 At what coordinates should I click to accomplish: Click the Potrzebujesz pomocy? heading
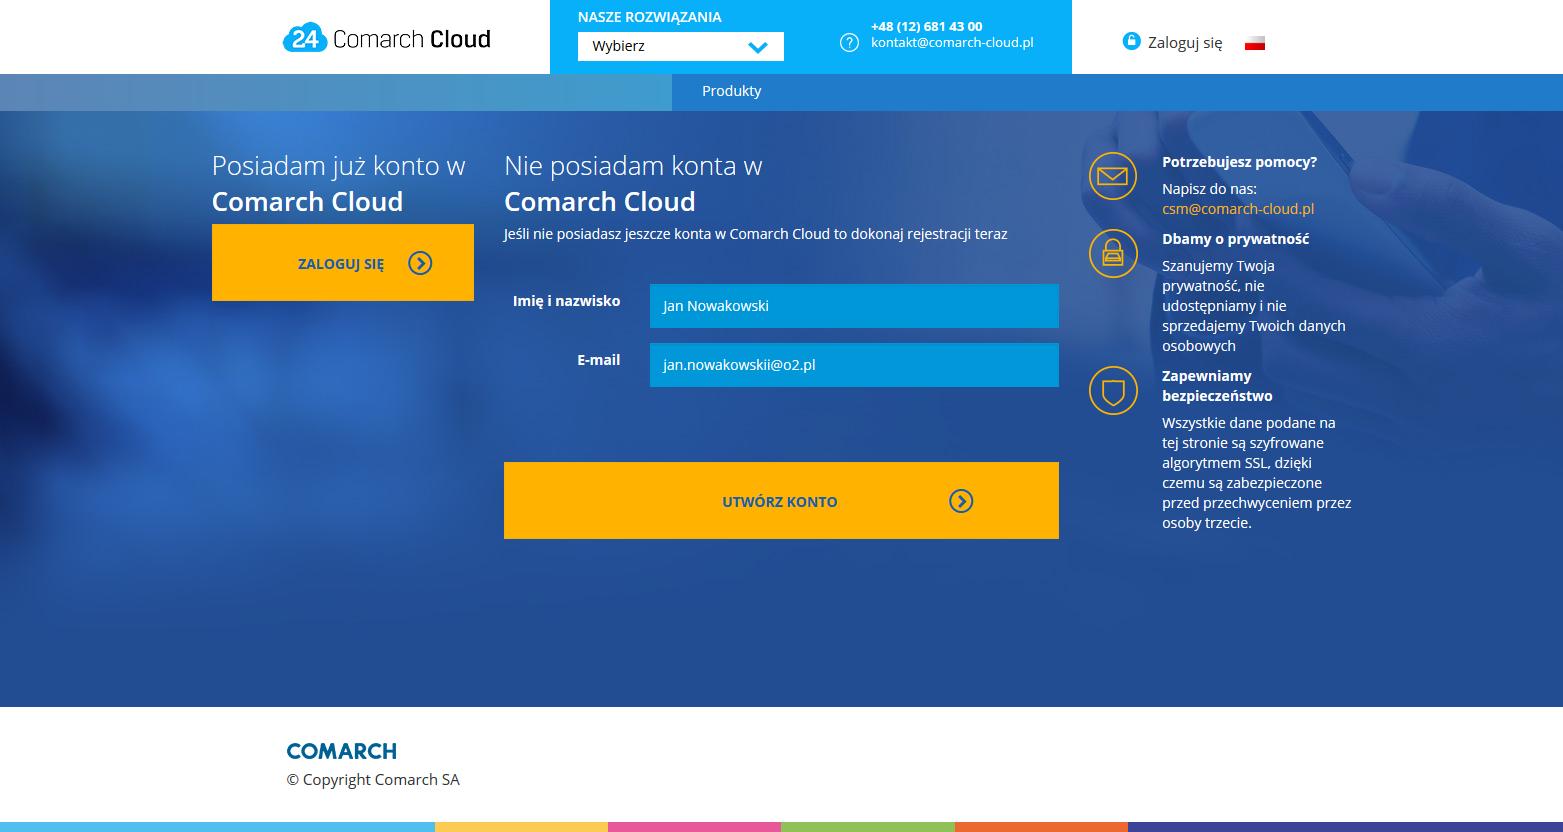1240,162
